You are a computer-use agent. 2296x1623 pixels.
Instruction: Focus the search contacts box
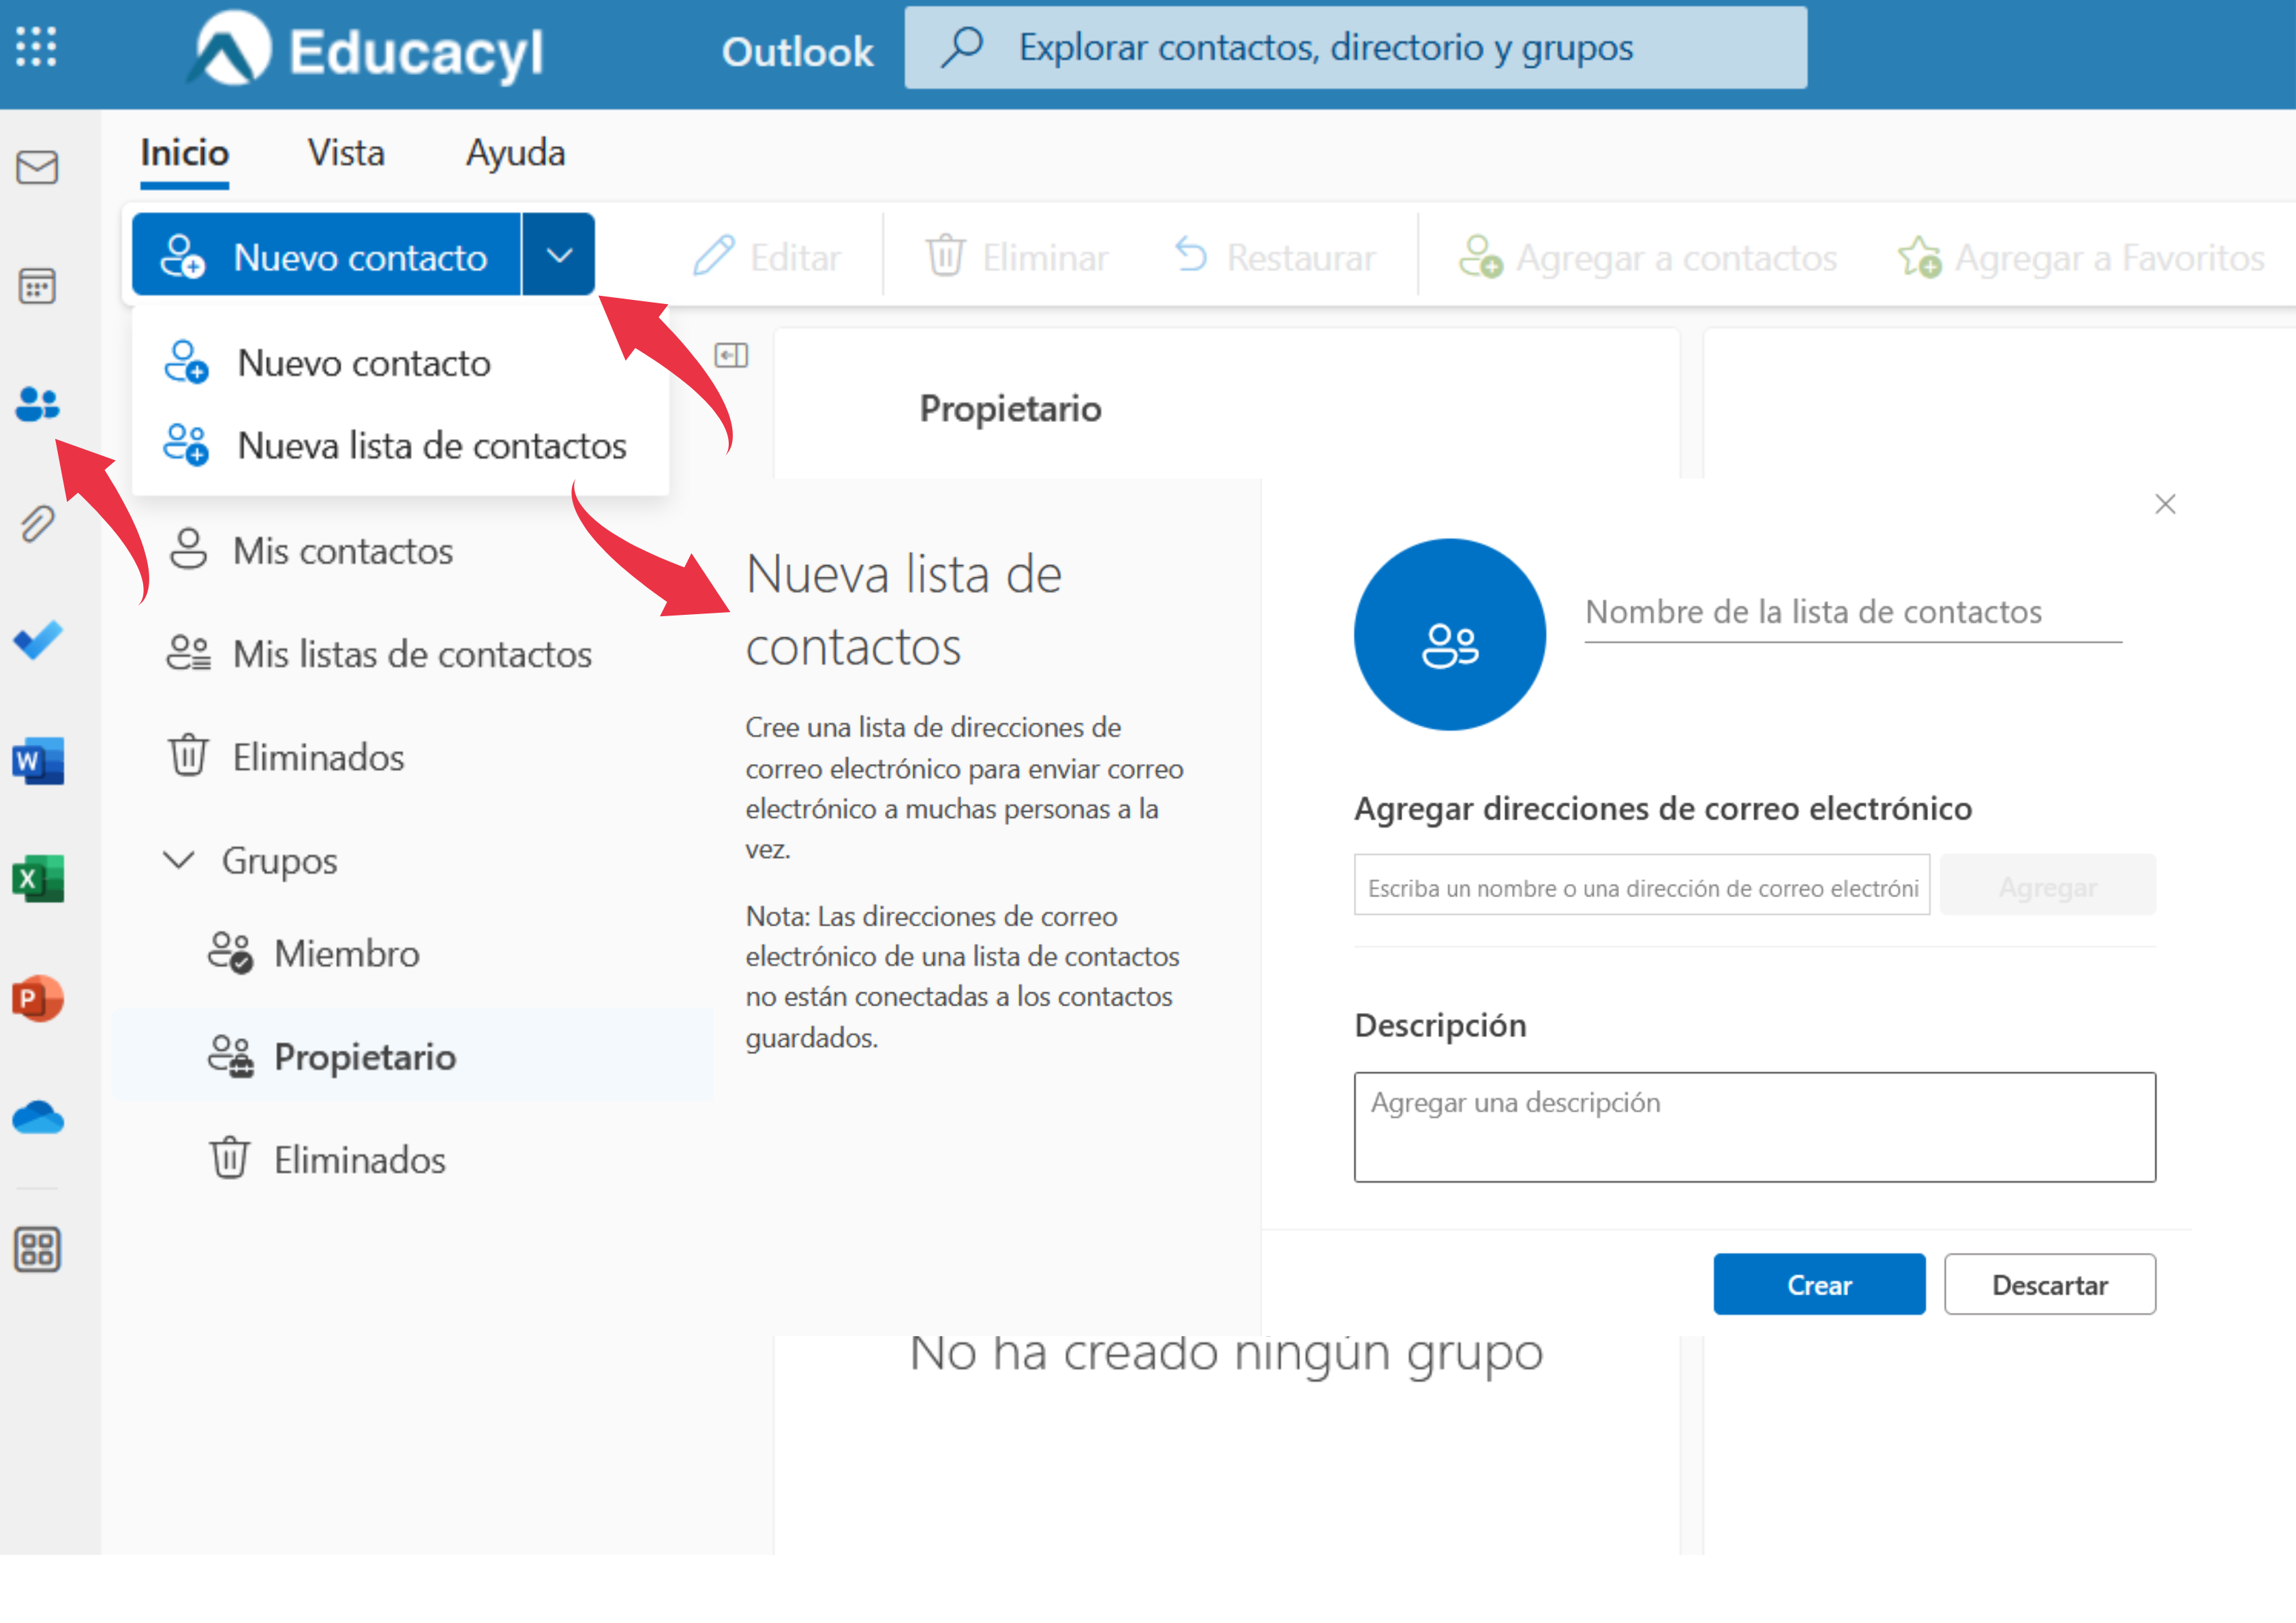click(x=1356, y=47)
